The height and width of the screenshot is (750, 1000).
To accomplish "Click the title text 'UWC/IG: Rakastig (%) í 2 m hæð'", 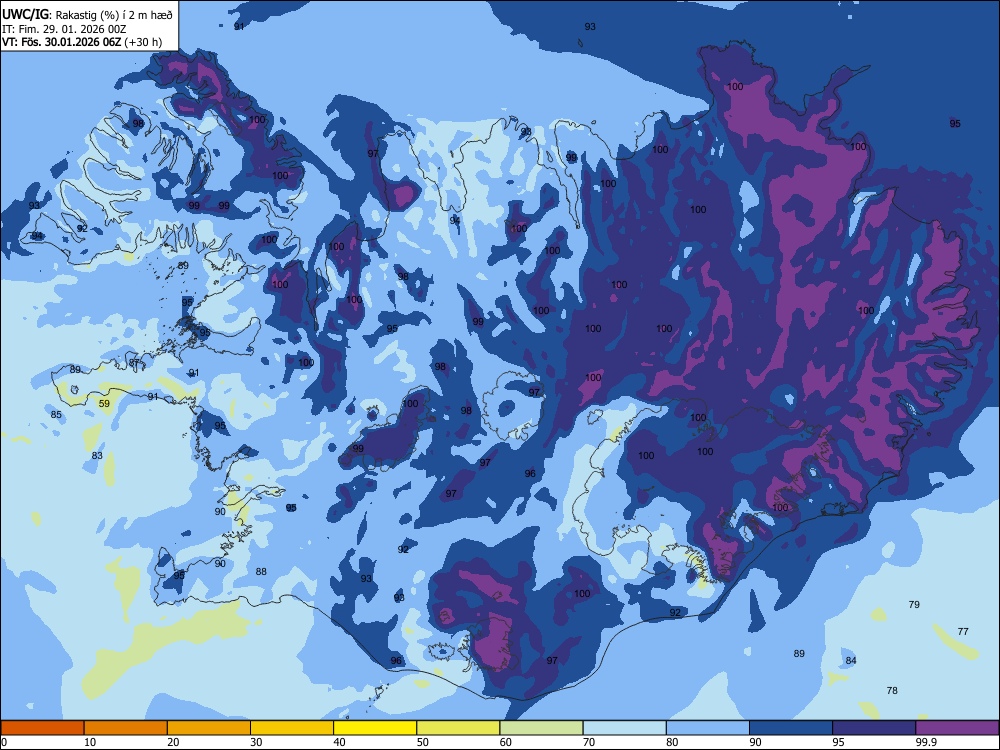I will (x=87, y=14).
